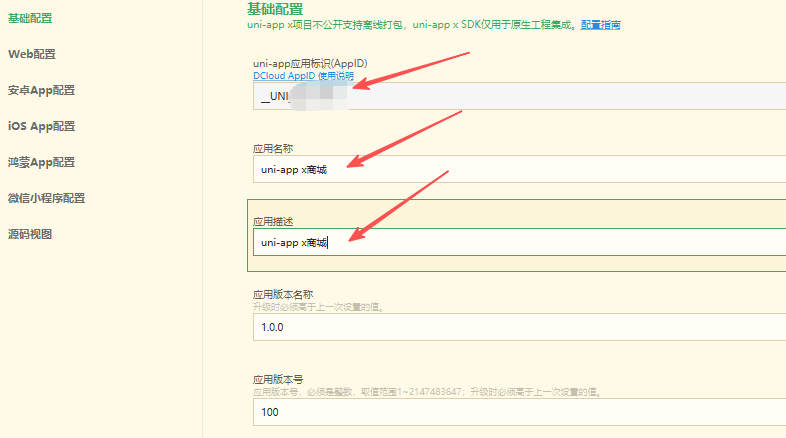Click the hint 升级时必须高于上一次设置的值
This screenshot has height=438, width=786.
pyautogui.click(x=319, y=307)
